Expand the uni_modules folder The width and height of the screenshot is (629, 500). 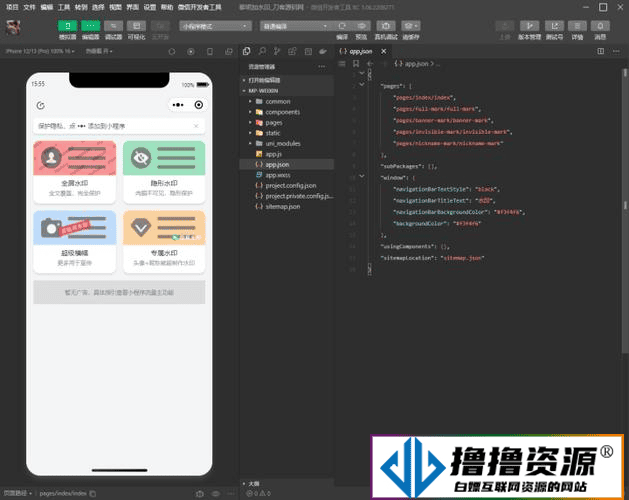click(287, 143)
